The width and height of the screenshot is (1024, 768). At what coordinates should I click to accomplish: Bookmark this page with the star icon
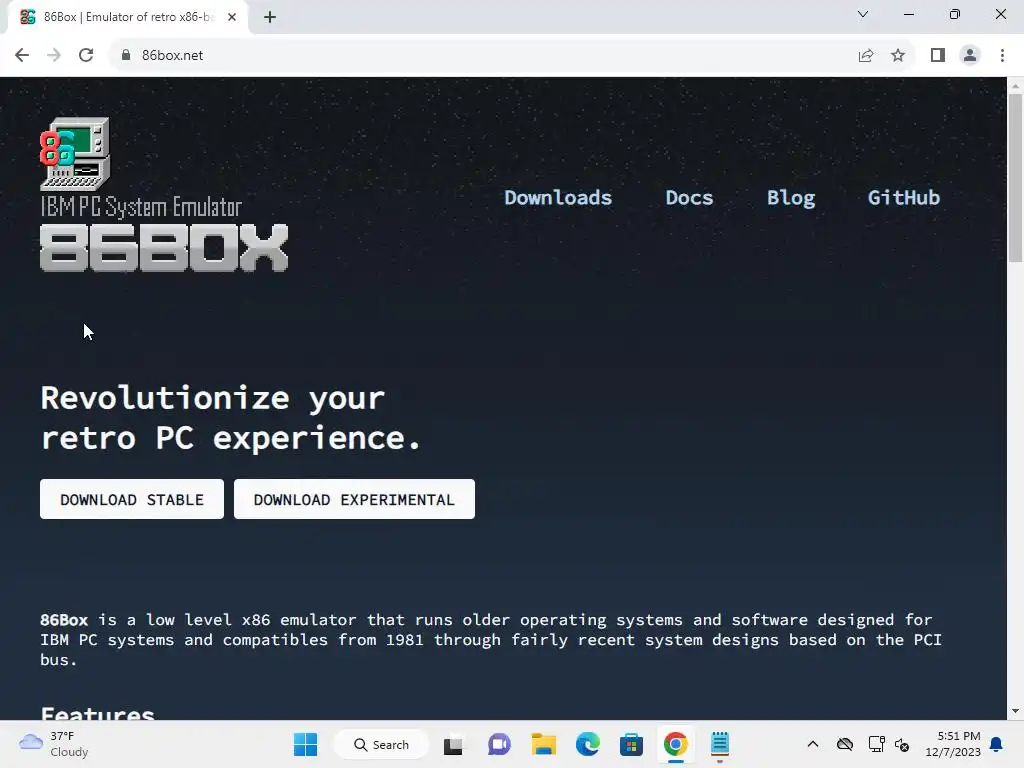pyautogui.click(x=898, y=56)
